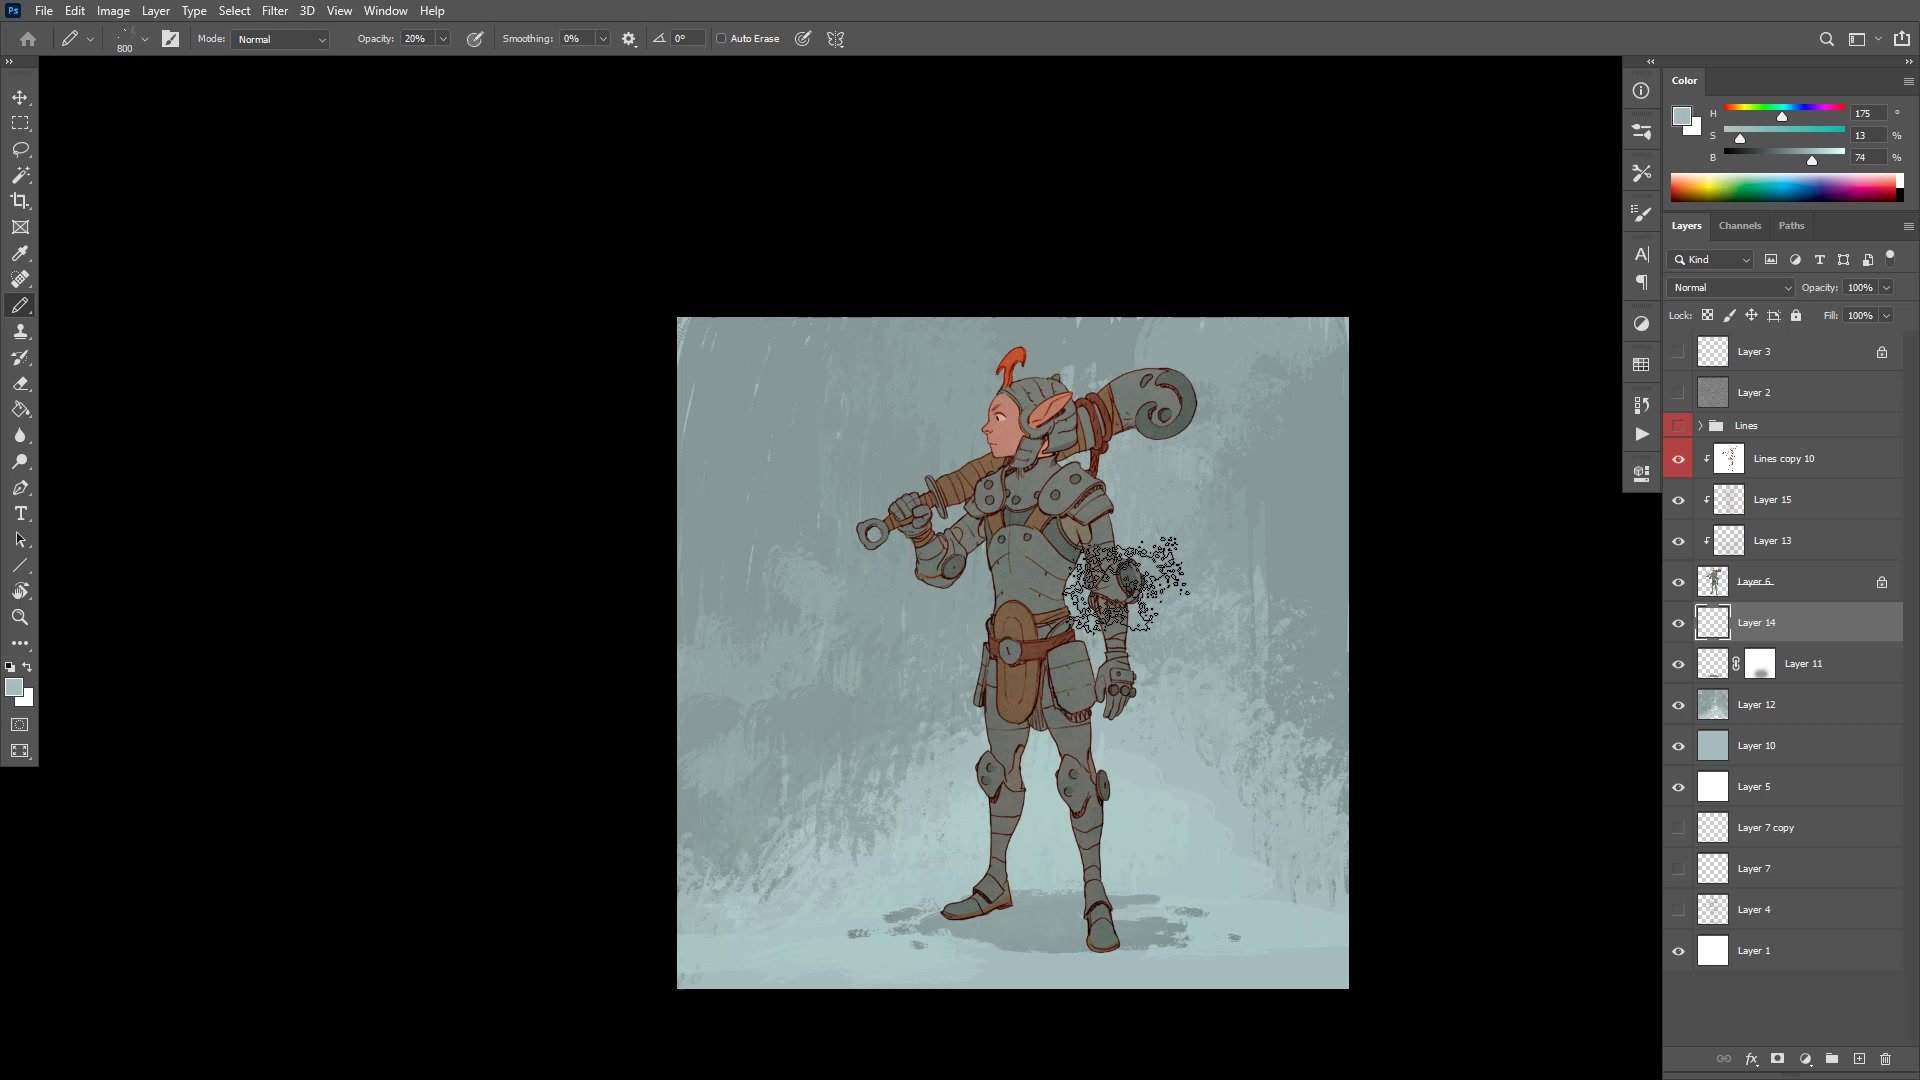The image size is (1920, 1080).
Task: Expand the Lines group folder
Action: tap(1700, 426)
